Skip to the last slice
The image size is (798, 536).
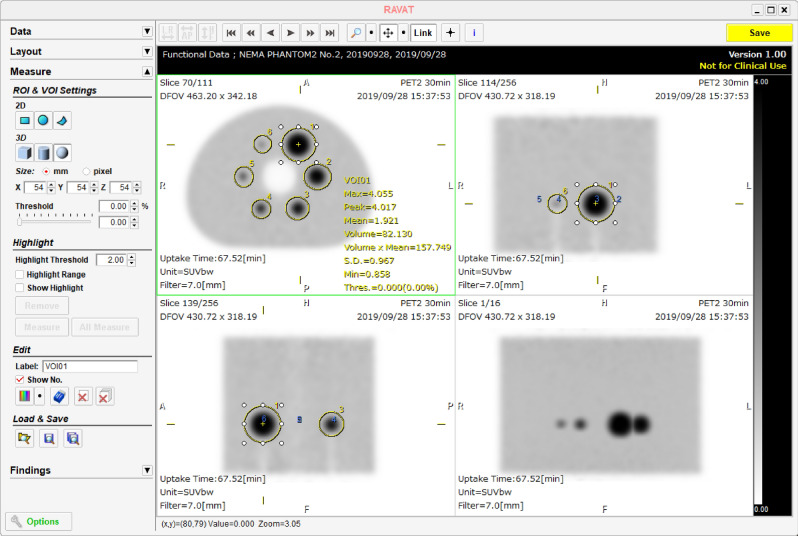330,32
